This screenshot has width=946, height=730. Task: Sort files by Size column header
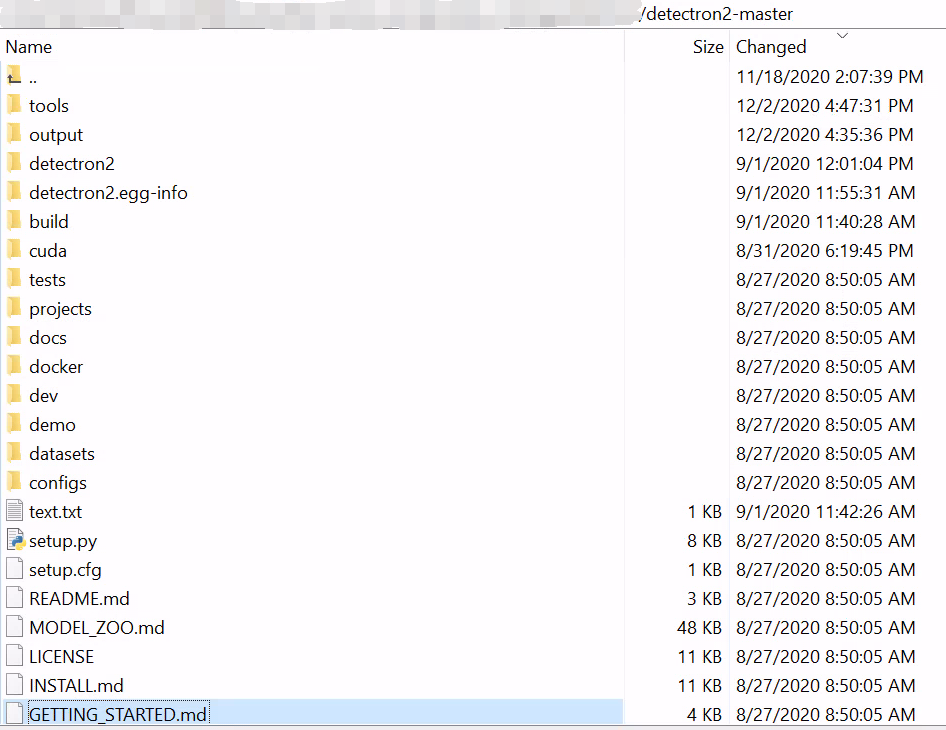707,47
